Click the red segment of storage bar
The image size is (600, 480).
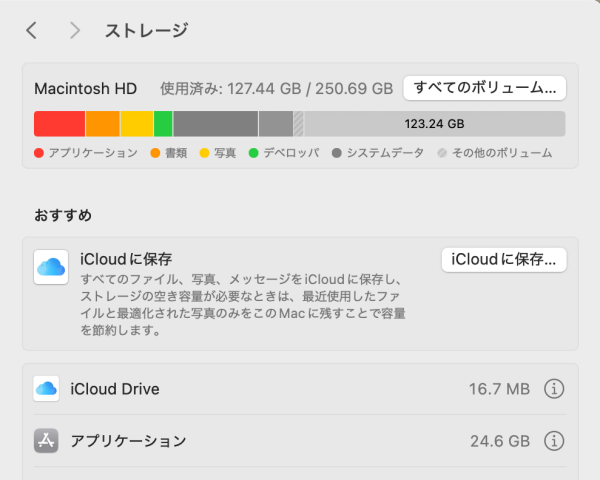point(59,124)
